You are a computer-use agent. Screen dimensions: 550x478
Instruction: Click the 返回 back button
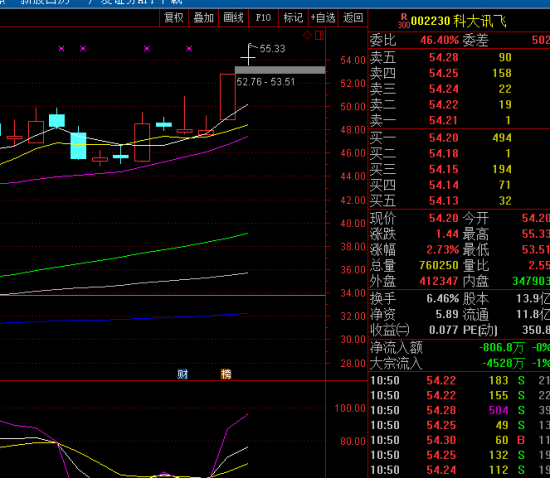[353, 18]
